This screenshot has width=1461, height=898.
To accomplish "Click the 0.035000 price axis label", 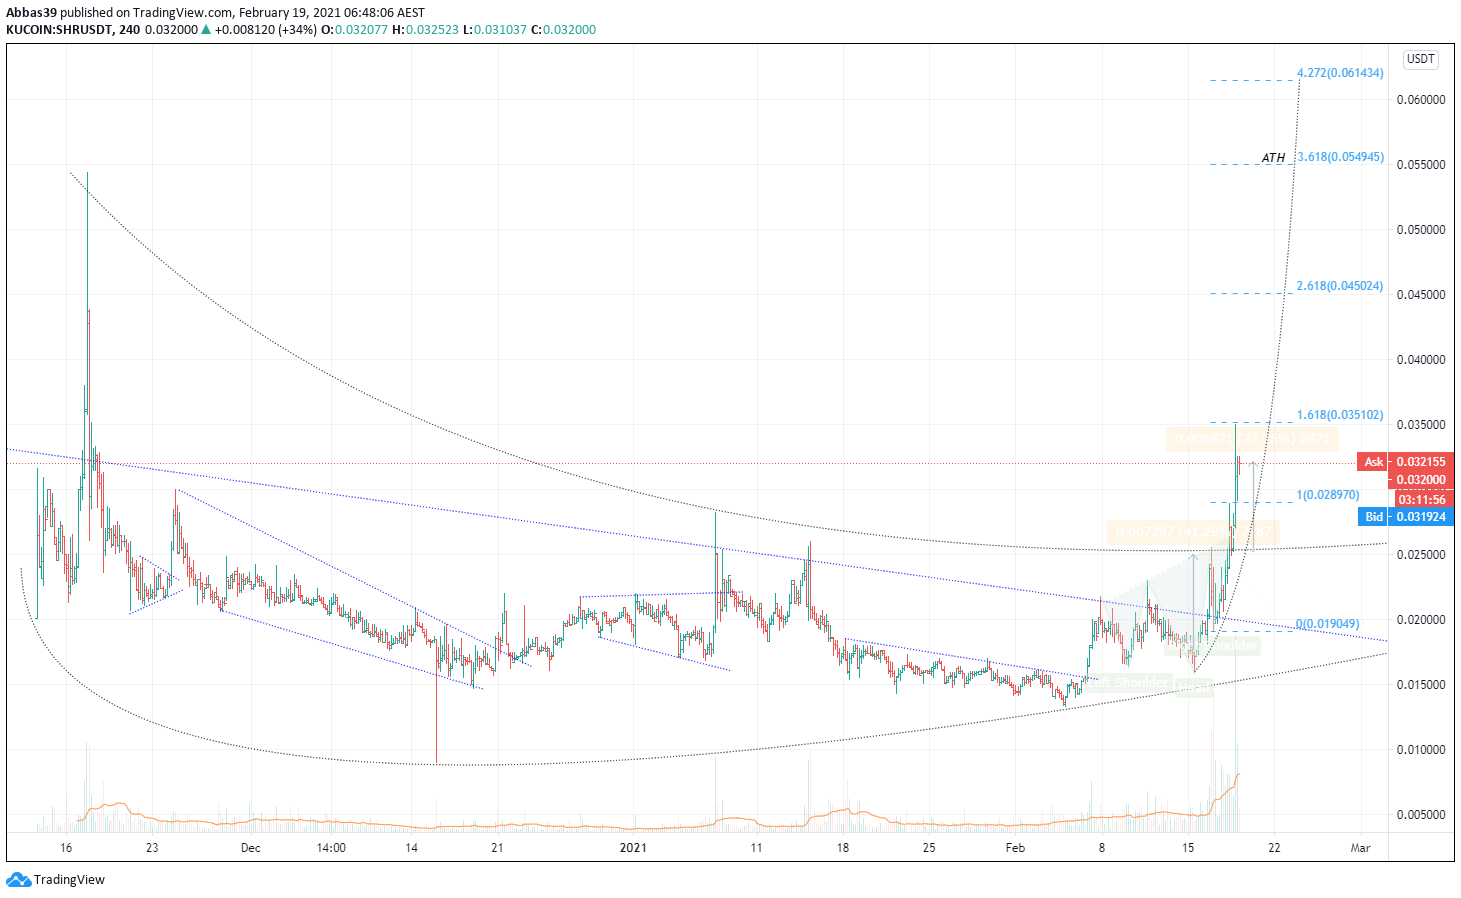I will [1421, 425].
